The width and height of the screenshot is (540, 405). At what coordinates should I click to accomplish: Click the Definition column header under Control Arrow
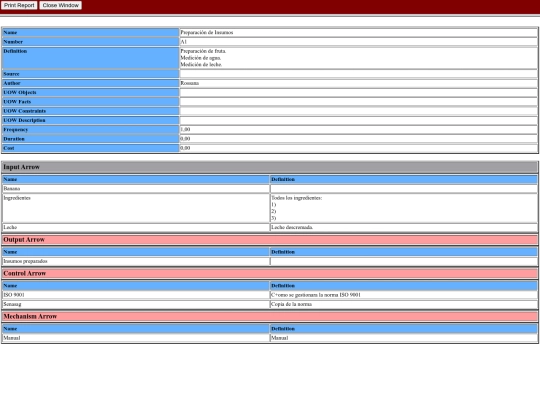click(x=404, y=286)
